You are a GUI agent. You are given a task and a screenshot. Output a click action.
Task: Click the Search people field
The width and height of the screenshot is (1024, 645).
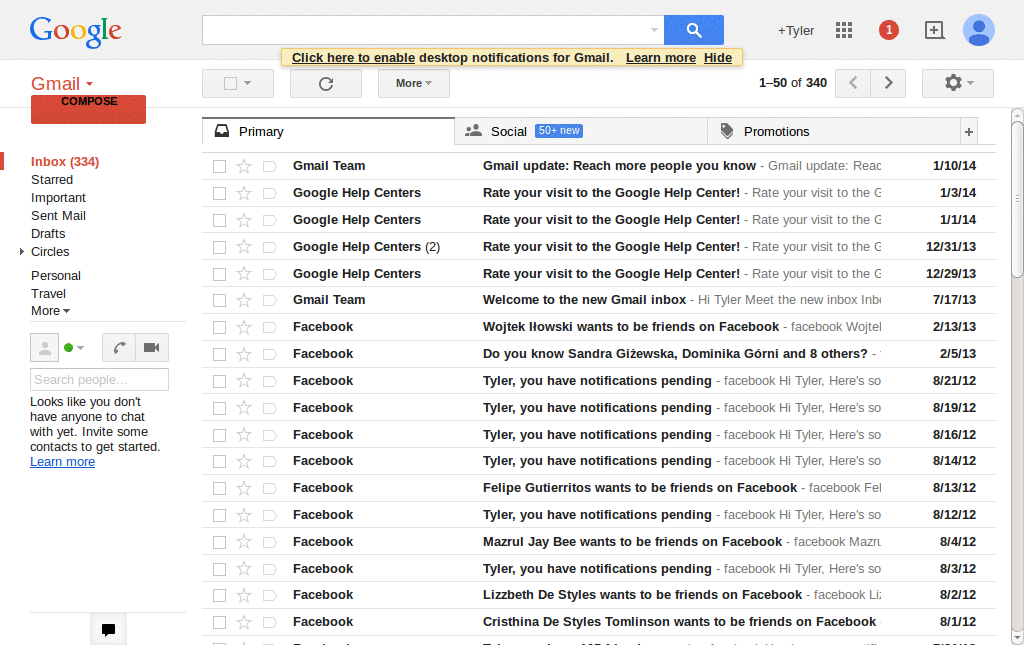99,380
